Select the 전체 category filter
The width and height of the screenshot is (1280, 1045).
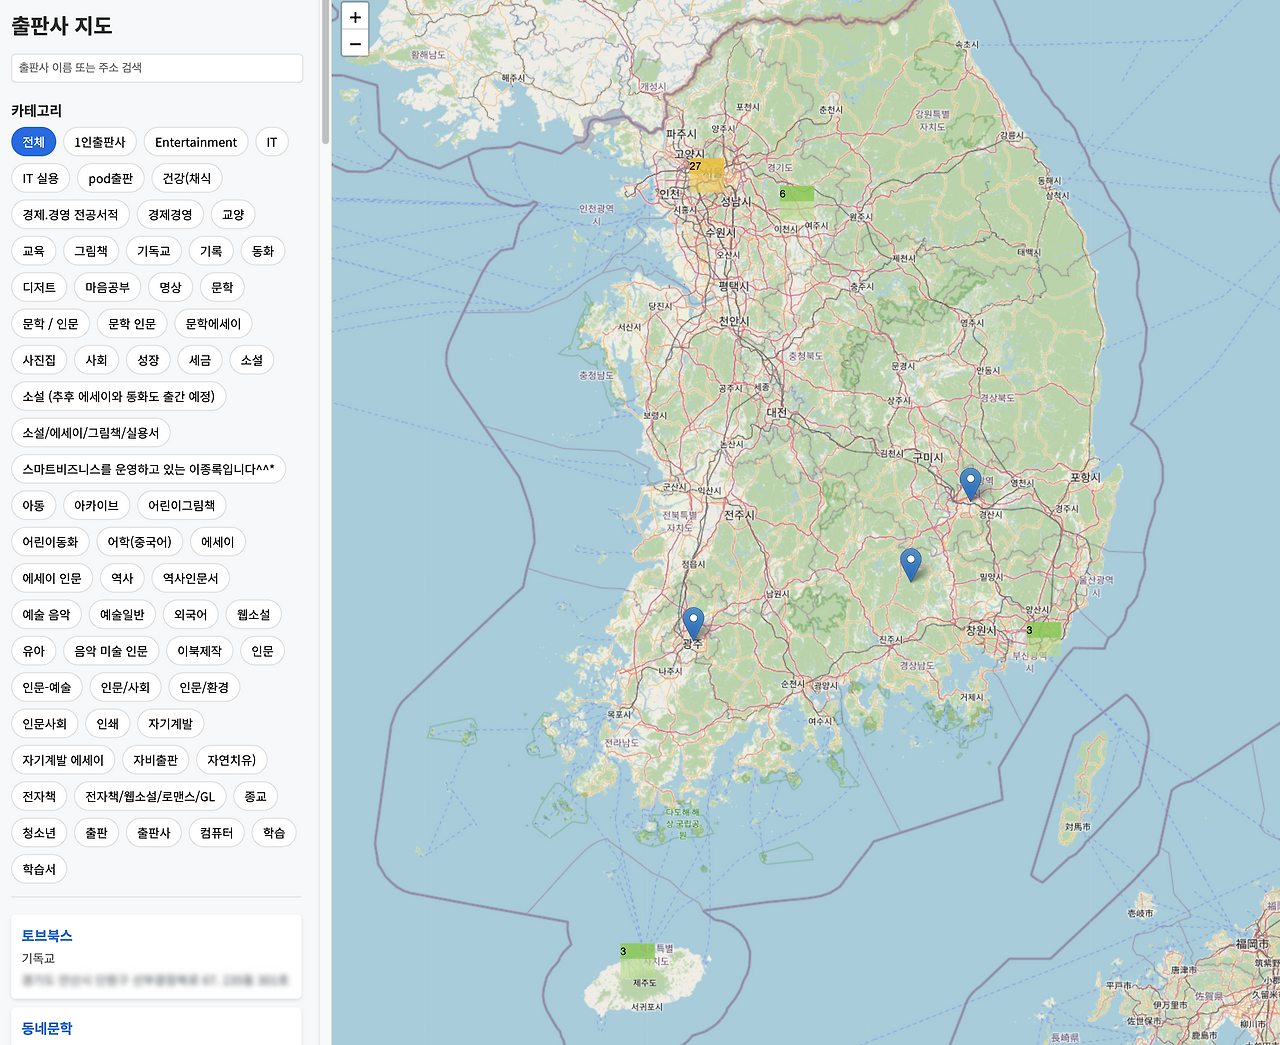[x=34, y=142]
